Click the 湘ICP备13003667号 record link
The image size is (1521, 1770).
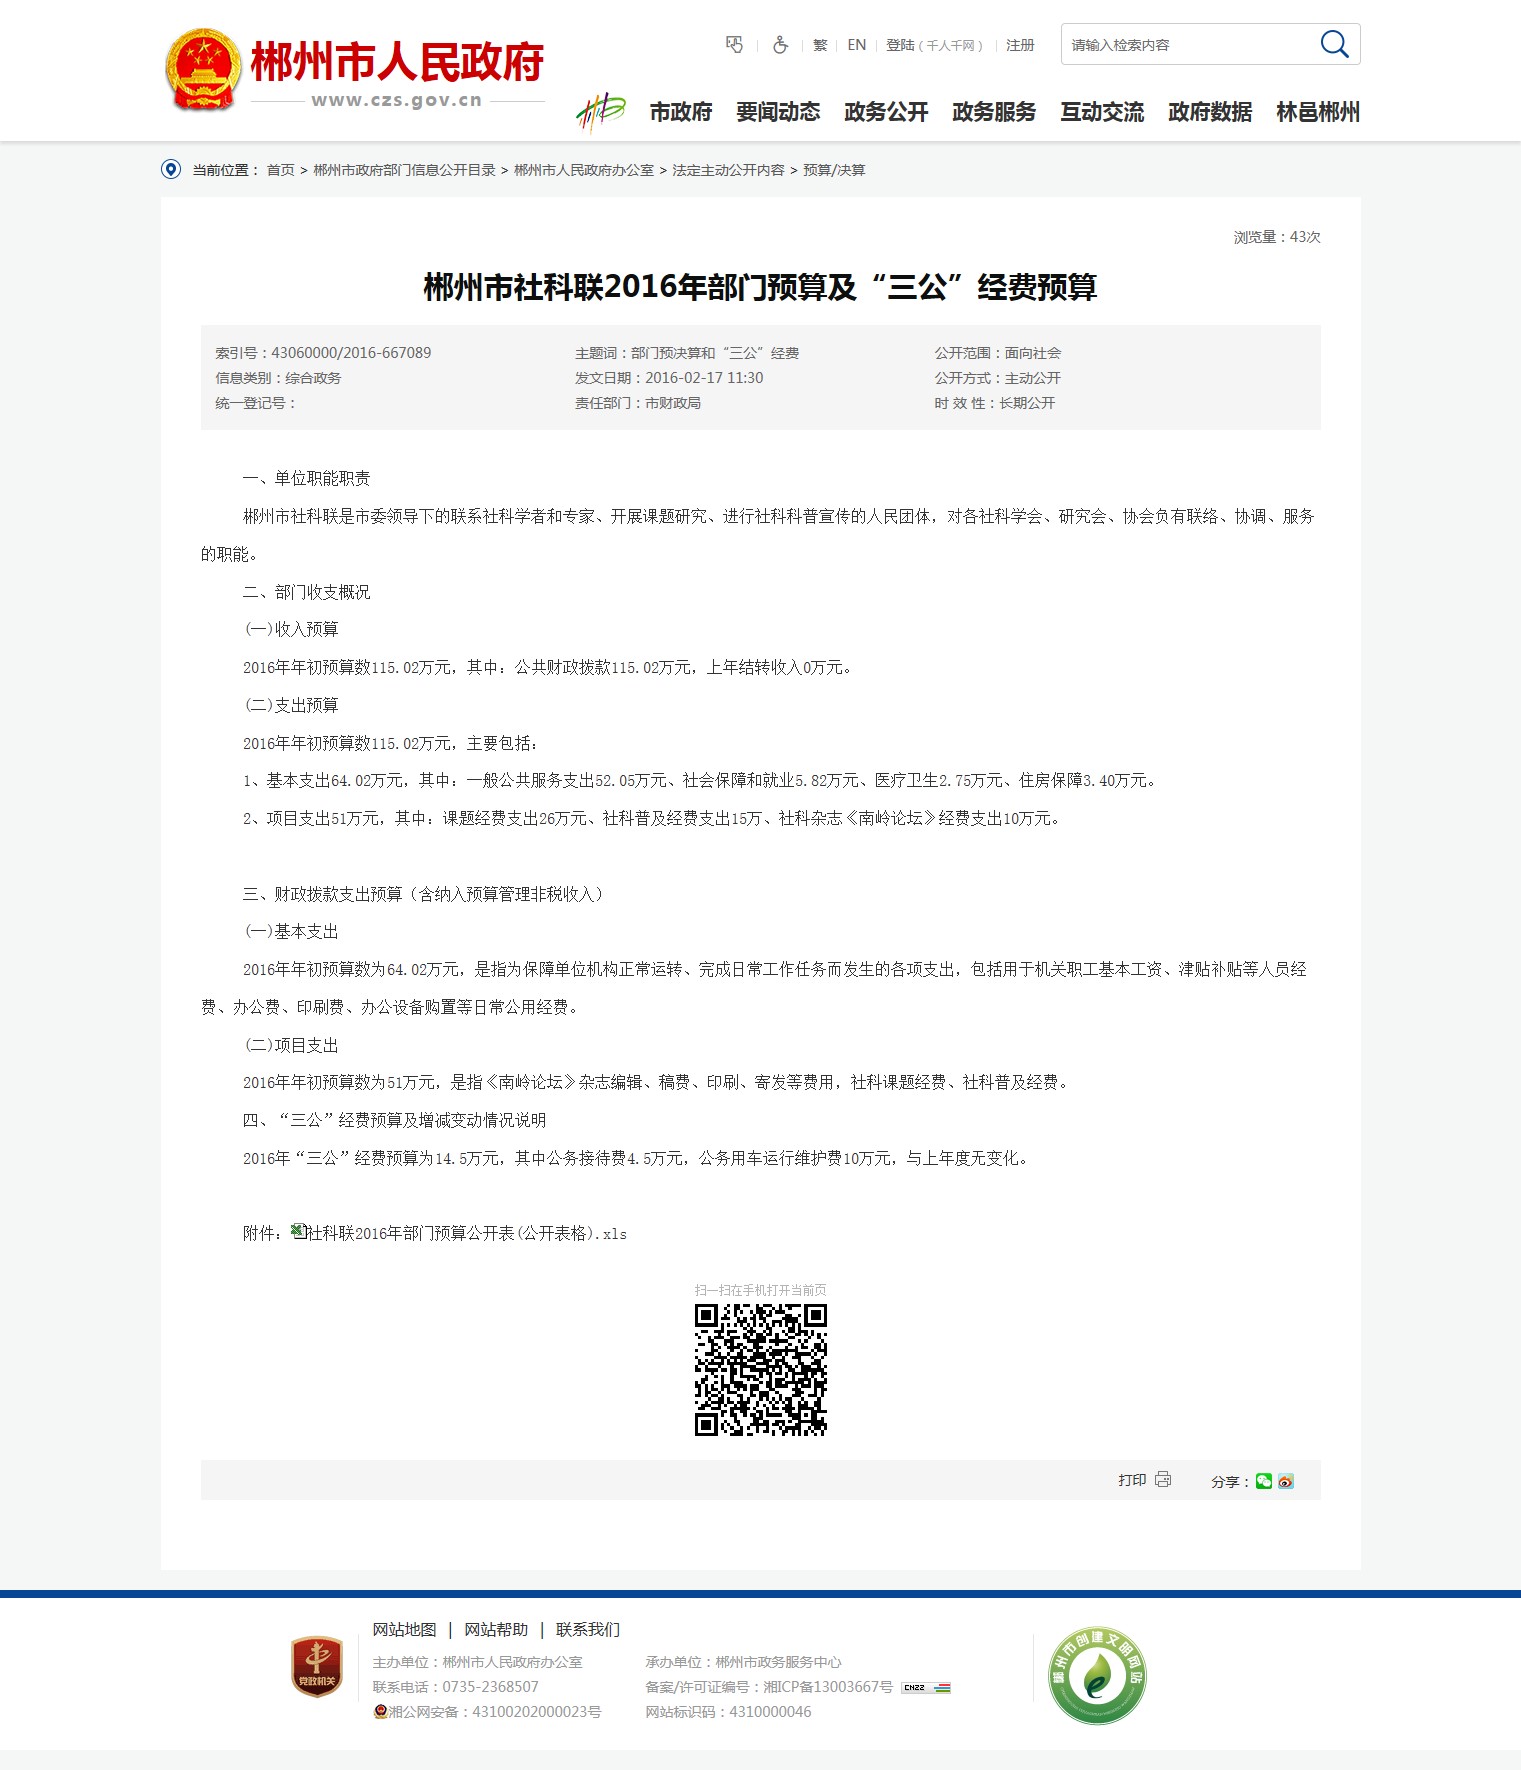tap(828, 1687)
